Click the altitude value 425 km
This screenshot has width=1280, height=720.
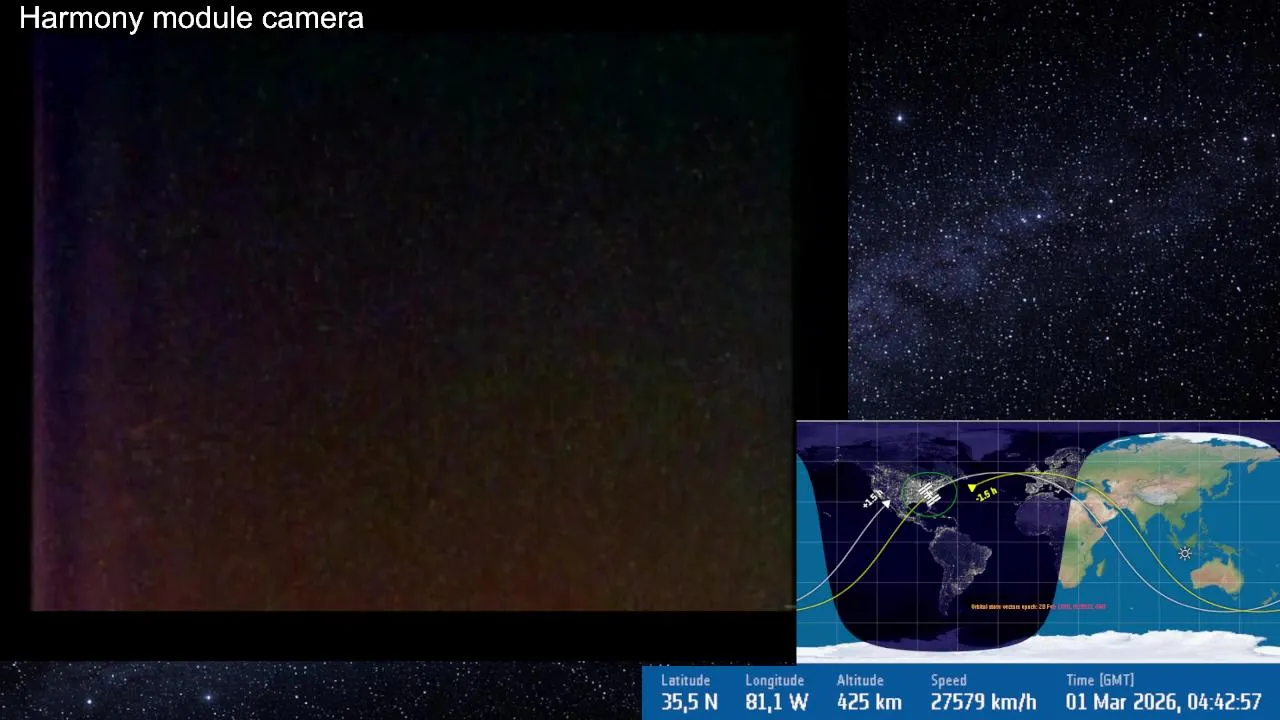(x=869, y=702)
